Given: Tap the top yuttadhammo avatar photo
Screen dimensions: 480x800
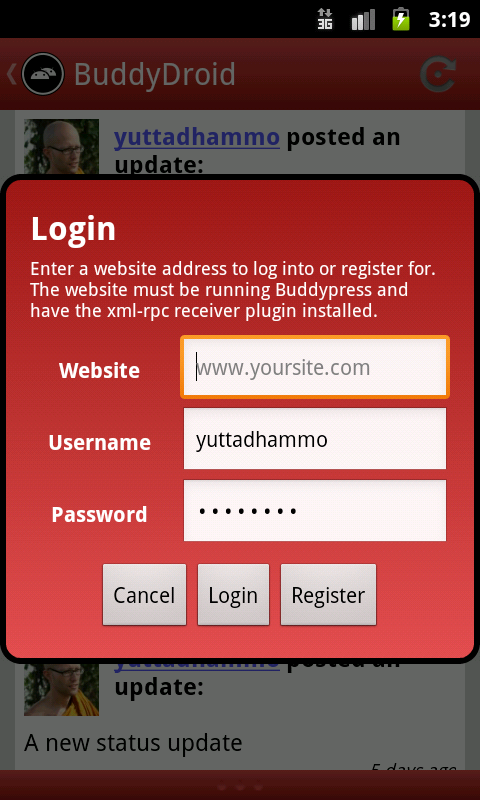Looking at the screenshot, I should tap(61, 147).
